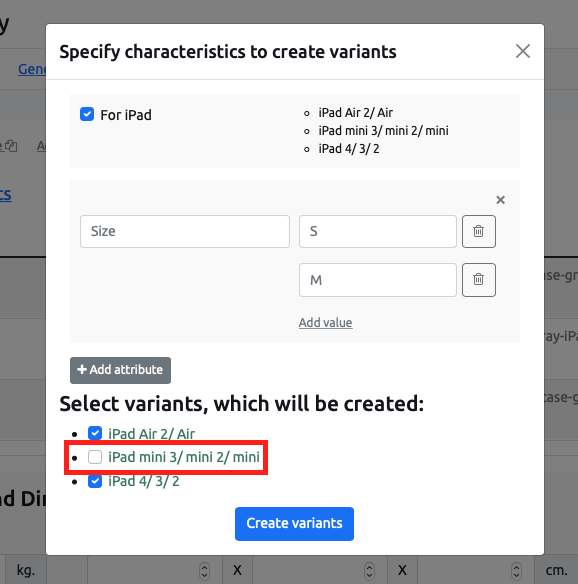Check the iPad mini 3/ mini 2/ mini variant
Image resolution: width=578 pixels, height=584 pixels.
[x=95, y=457]
